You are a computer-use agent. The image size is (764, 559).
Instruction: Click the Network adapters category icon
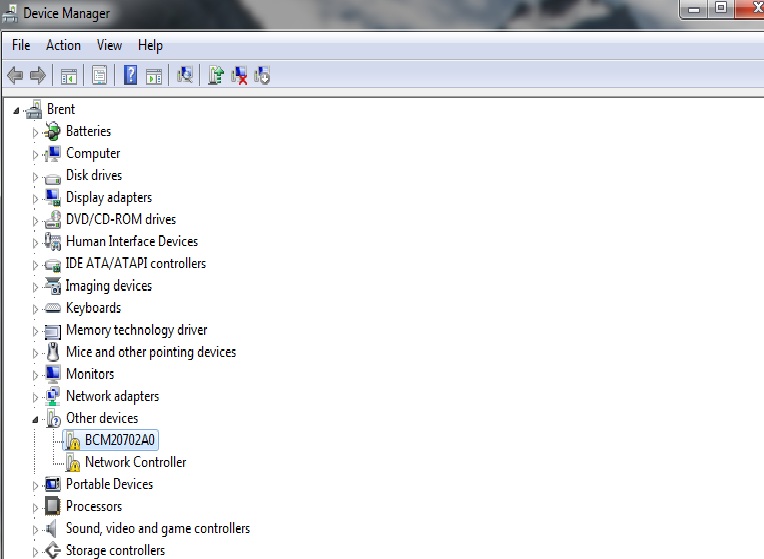[x=53, y=396]
